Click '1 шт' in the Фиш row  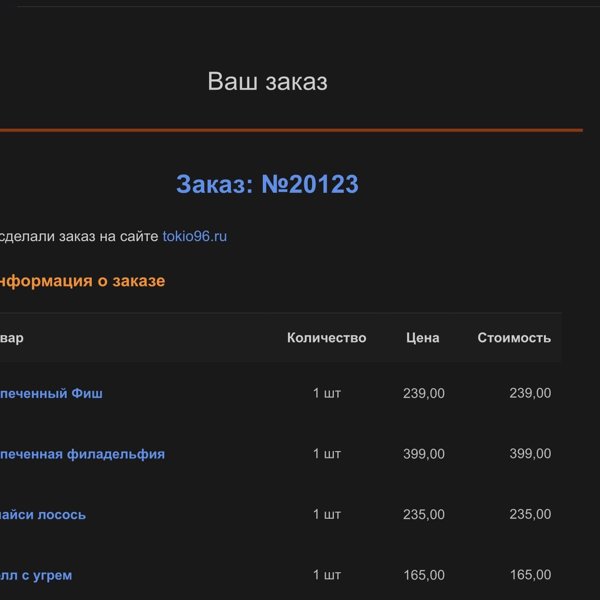[x=327, y=393]
